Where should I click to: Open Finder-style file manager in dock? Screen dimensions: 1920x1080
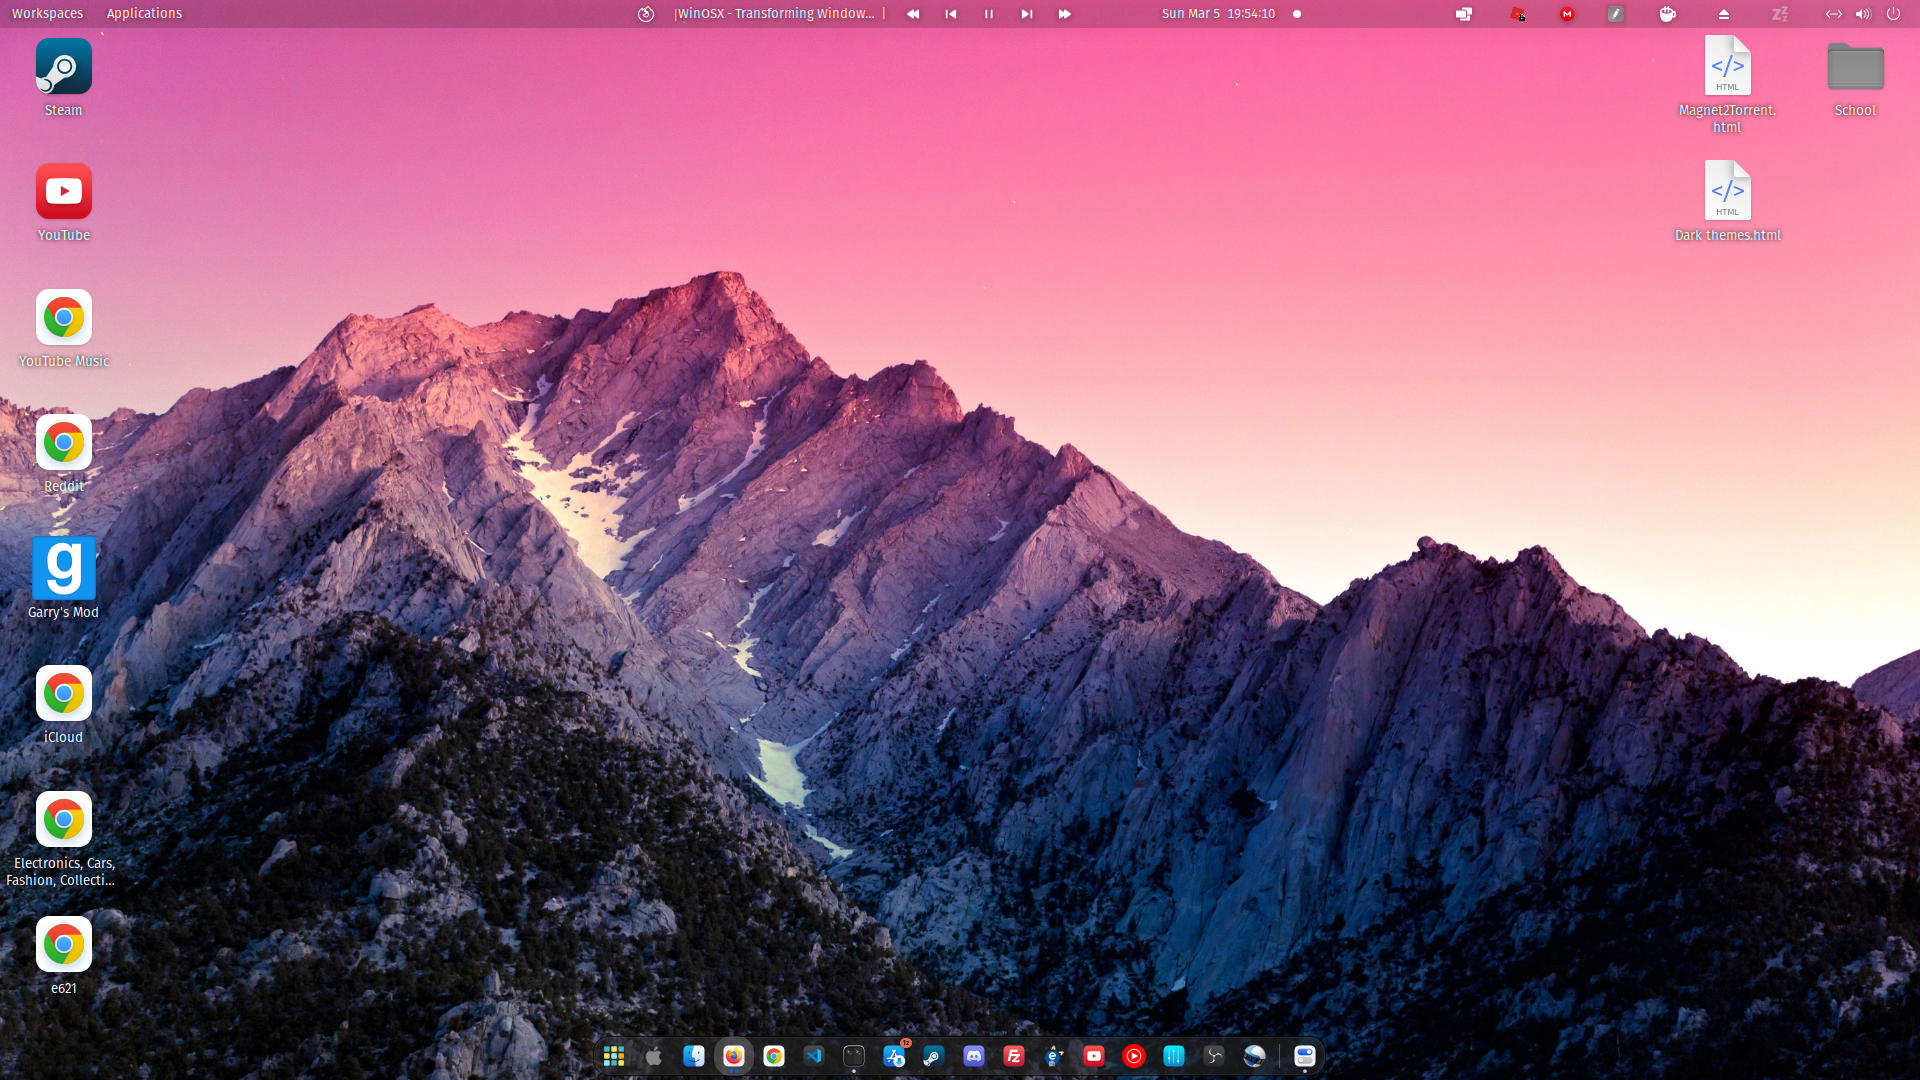693,1056
